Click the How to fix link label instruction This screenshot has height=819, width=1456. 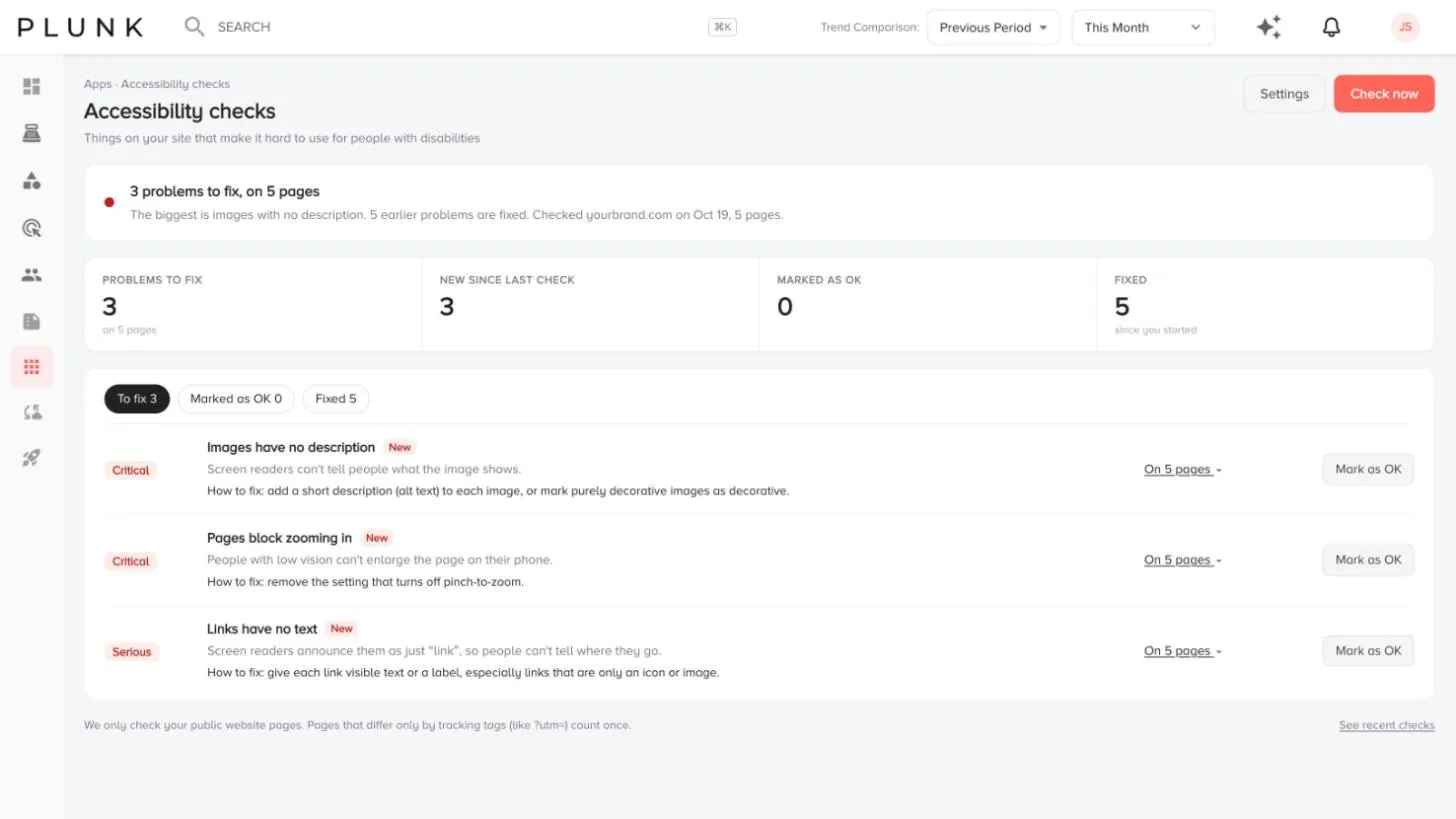point(463,672)
